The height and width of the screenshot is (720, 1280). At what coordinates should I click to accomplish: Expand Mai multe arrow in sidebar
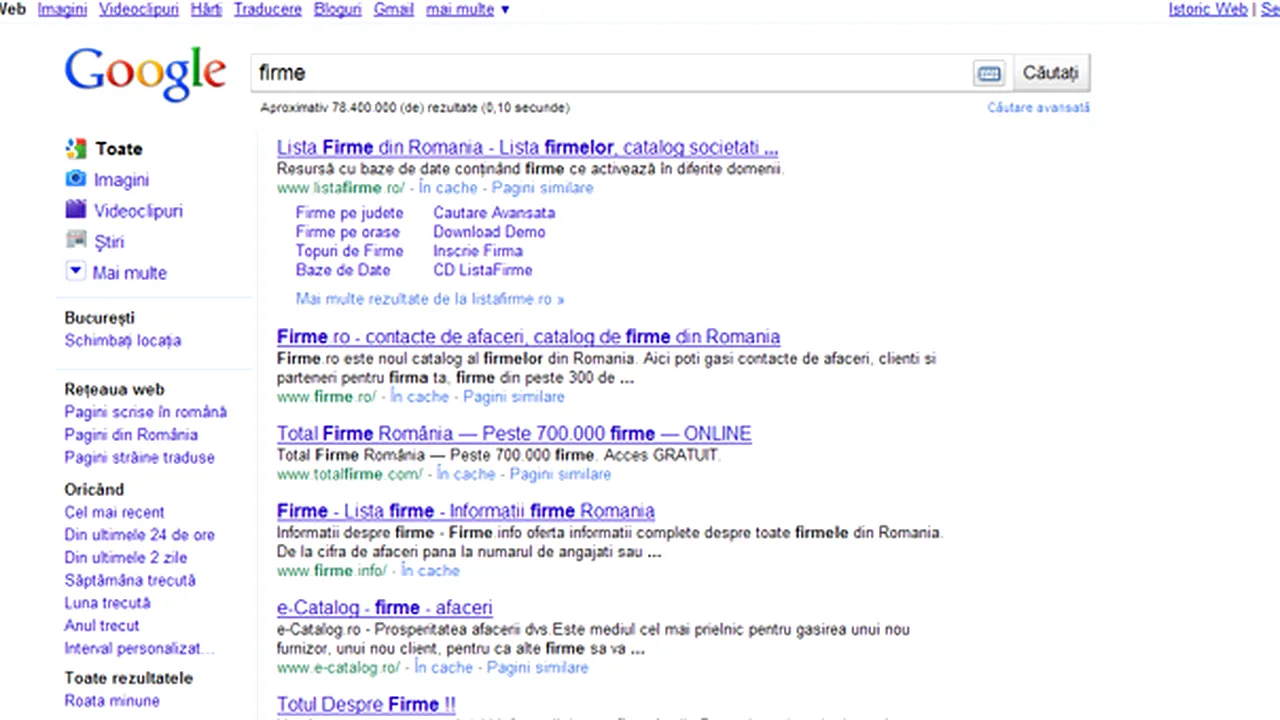(76, 272)
